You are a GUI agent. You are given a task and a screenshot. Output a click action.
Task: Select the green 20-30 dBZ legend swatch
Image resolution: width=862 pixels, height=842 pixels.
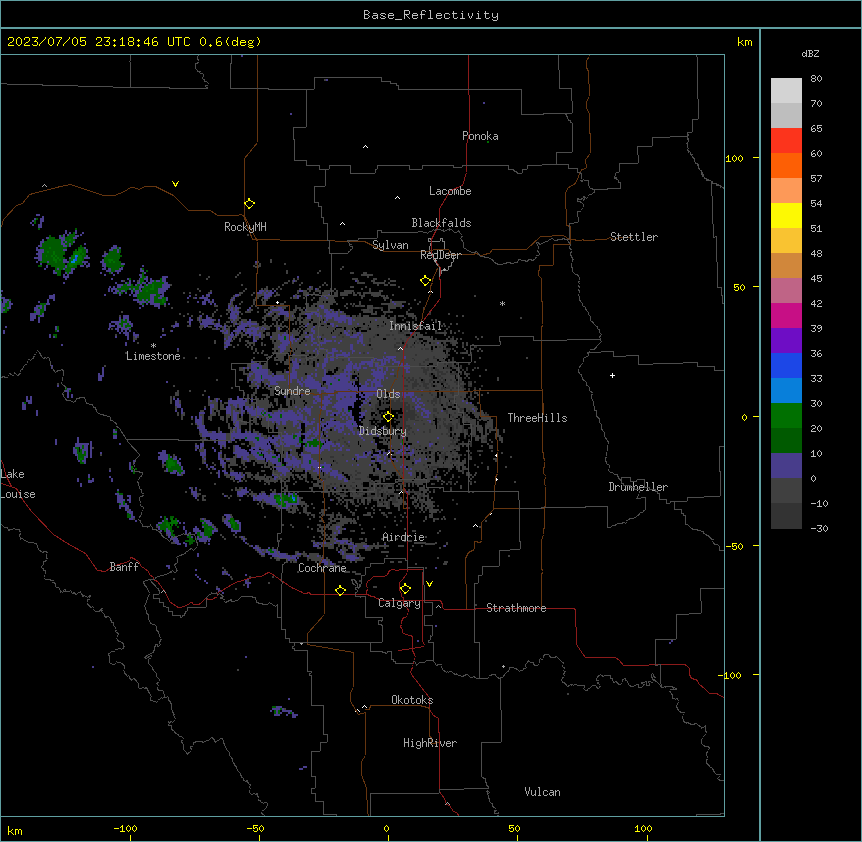pyautogui.click(x=786, y=416)
